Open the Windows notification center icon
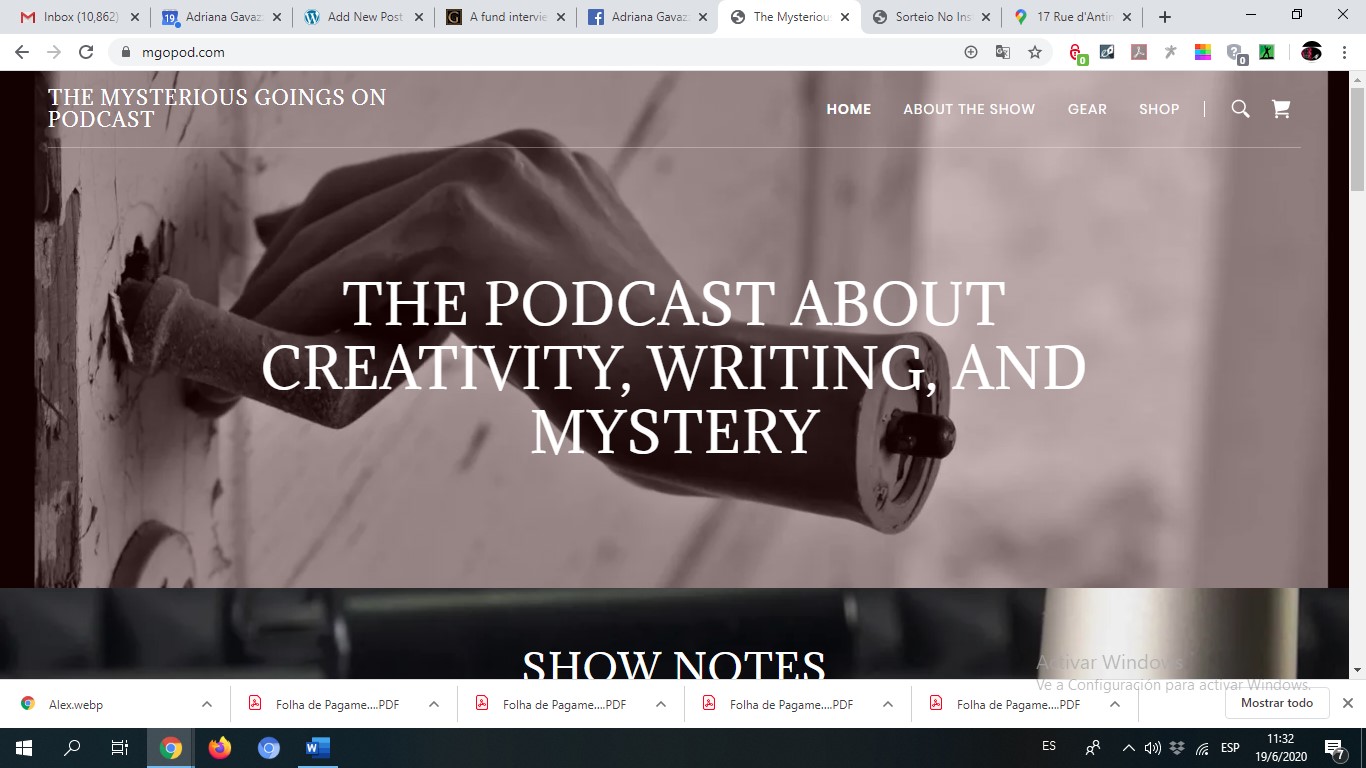This screenshot has width=1366, height=768. click(1333, 748)
